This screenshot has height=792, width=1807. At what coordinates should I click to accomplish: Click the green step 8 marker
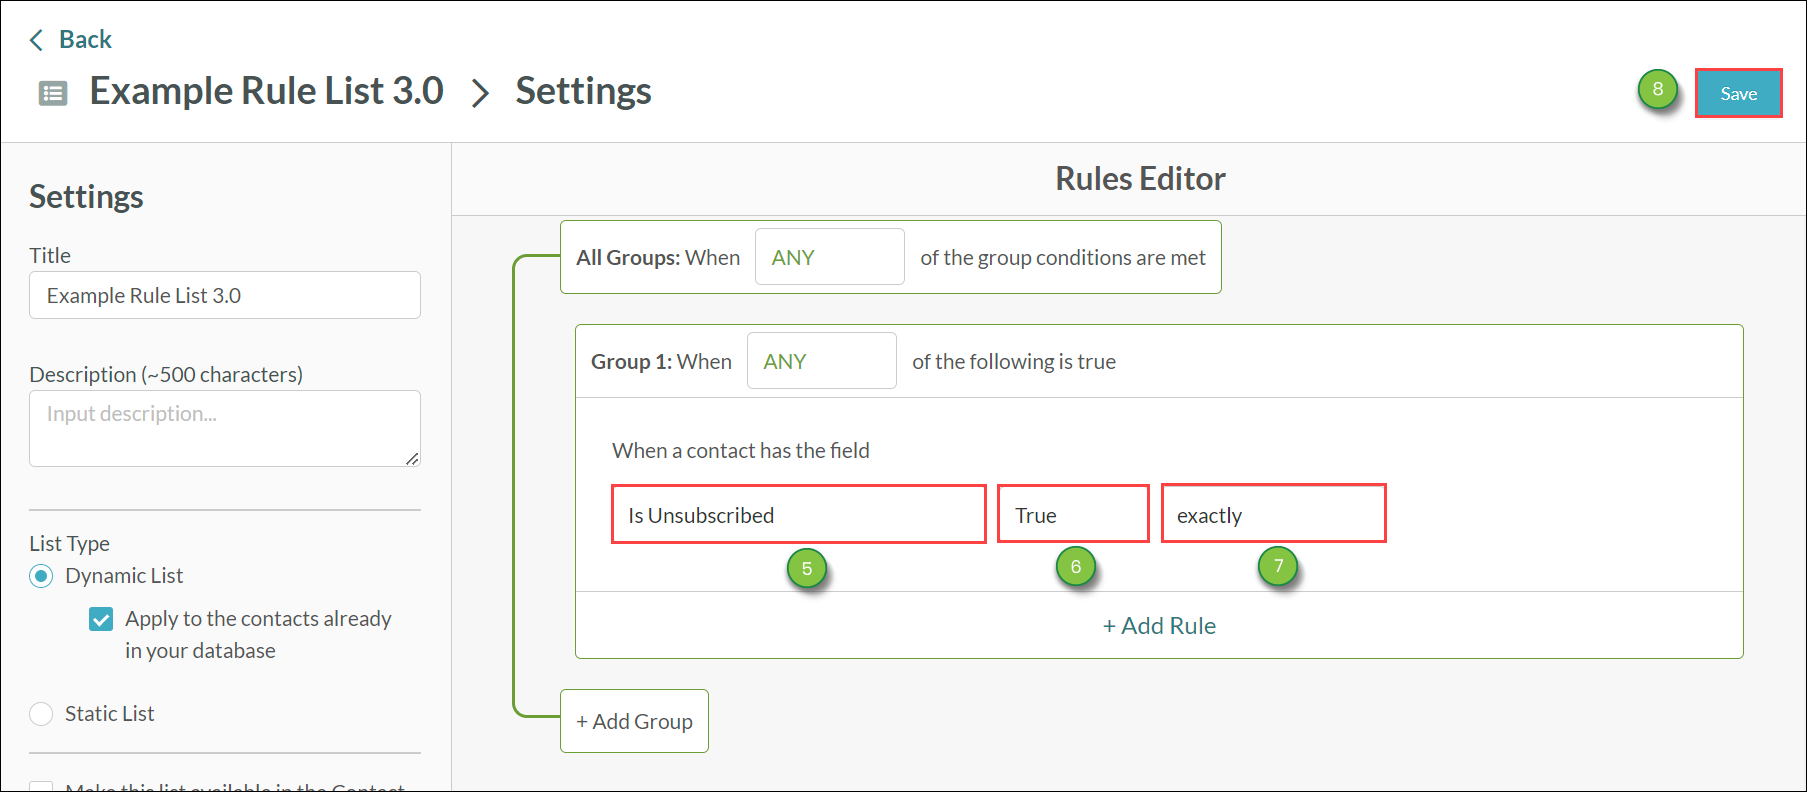coord(1657,89)
